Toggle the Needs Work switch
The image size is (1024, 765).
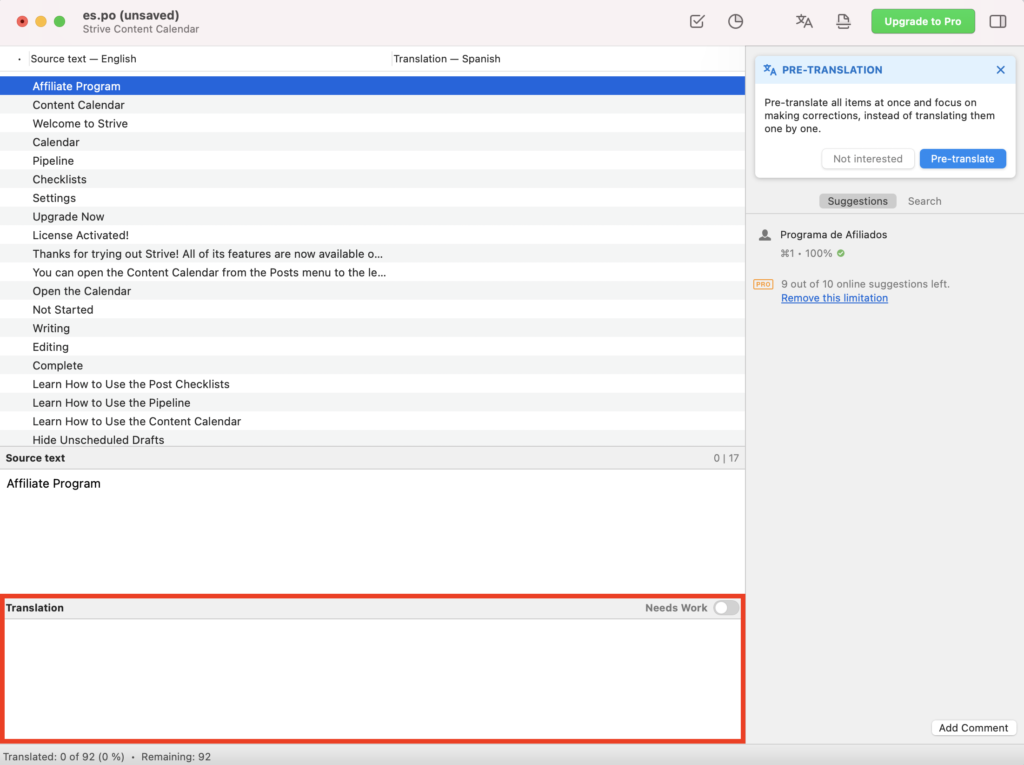click(726, 608)
